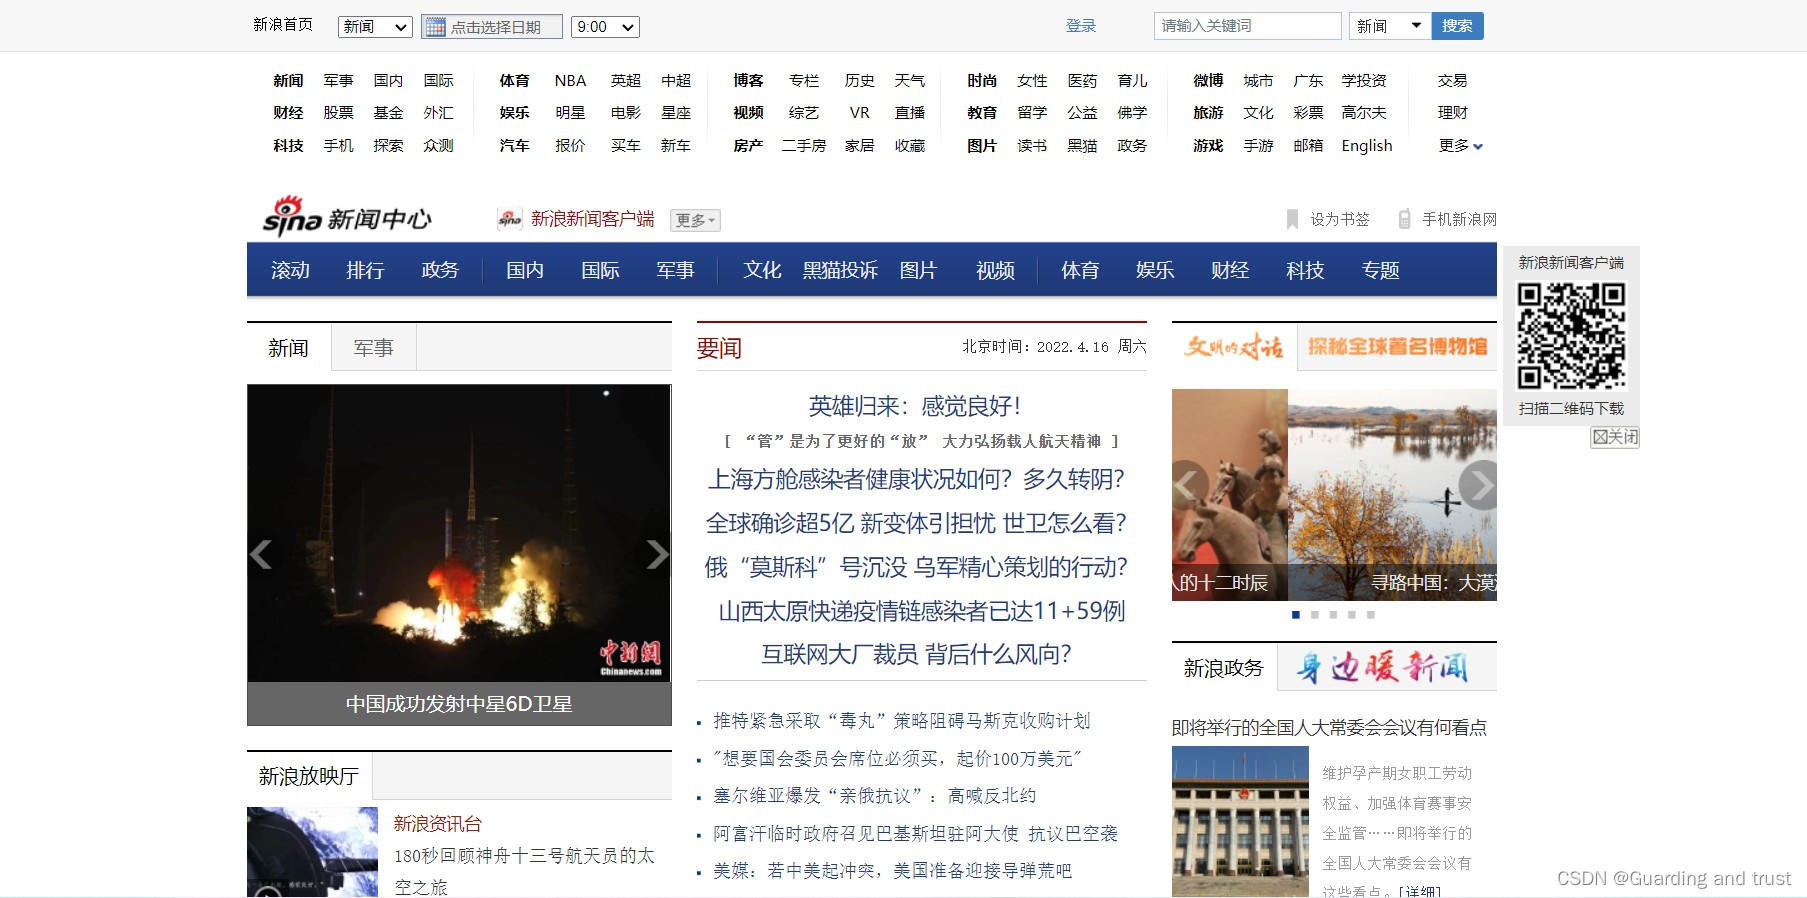This screenshot has height=898, width=1807.
Task: Open the 新浪放映厅 video thumbnail
Action: click(x=312, y=852)
